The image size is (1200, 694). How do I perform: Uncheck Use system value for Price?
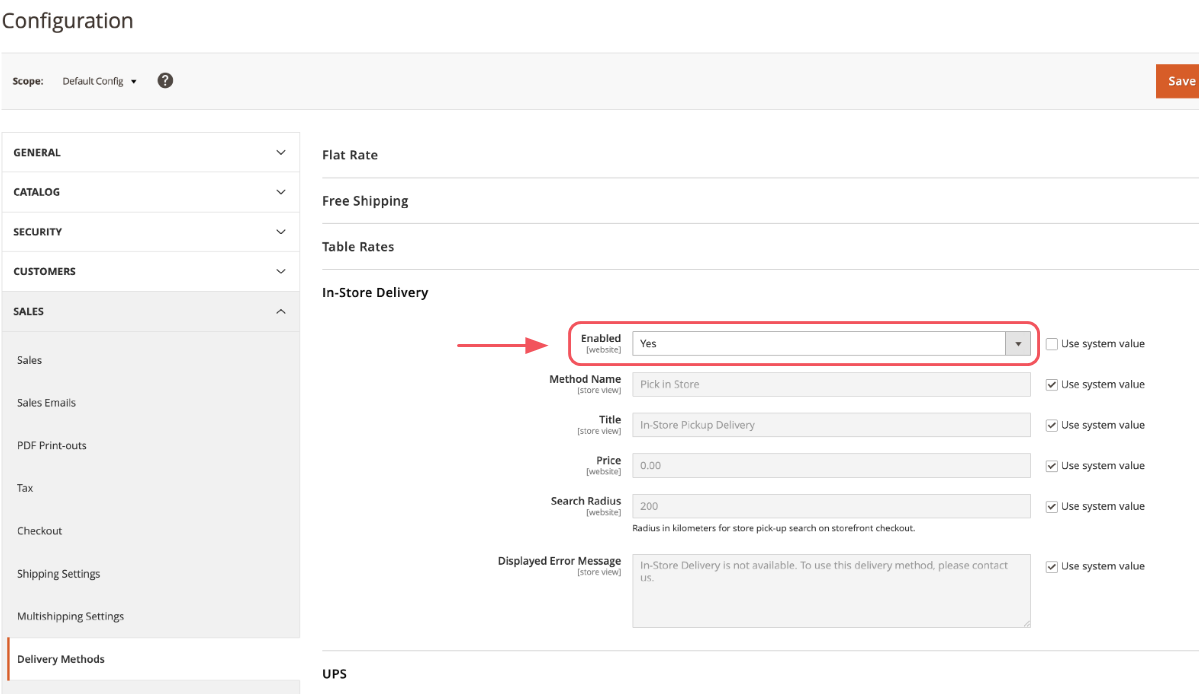click(x=1051, y=465)
